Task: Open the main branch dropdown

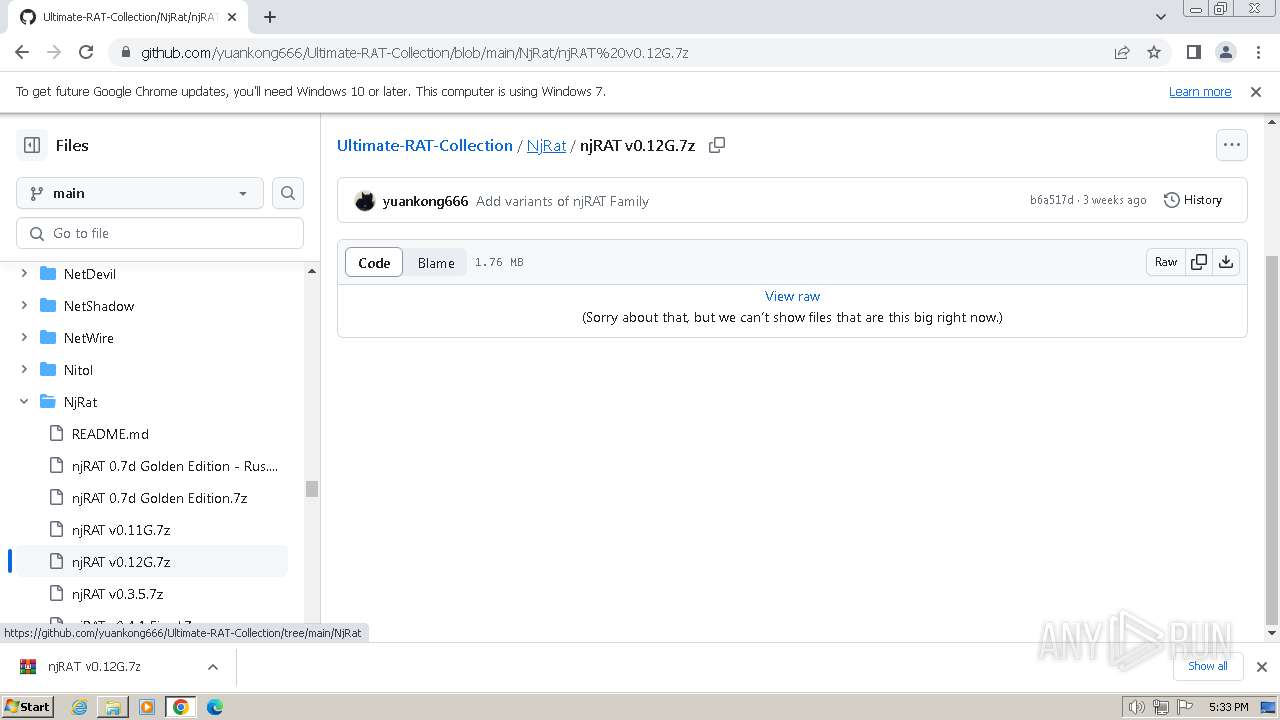Action: click(x=140, y=193)
